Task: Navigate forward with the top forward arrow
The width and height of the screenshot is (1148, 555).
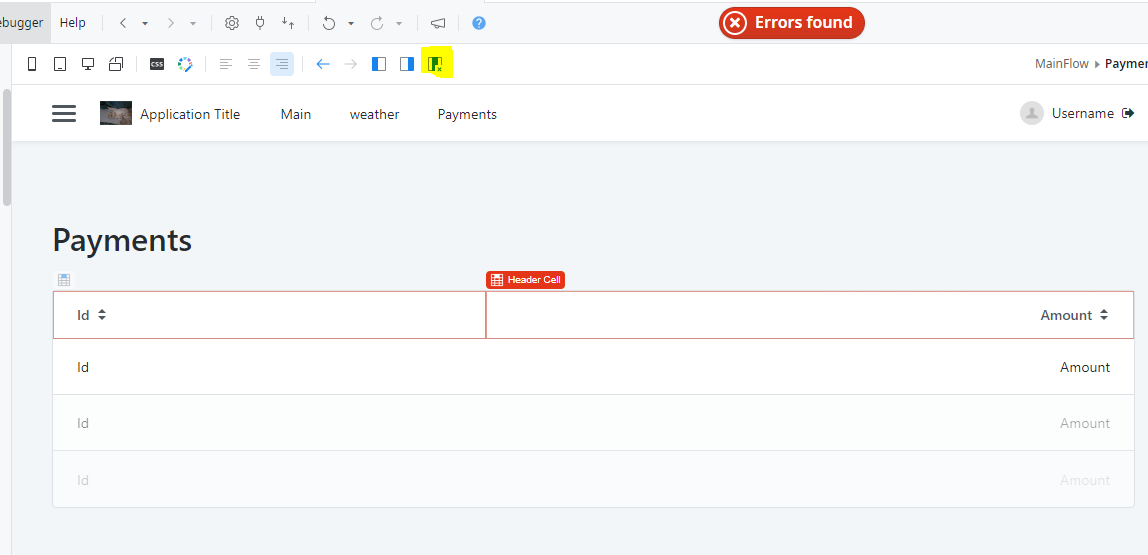Action: (x=171, y=23)
